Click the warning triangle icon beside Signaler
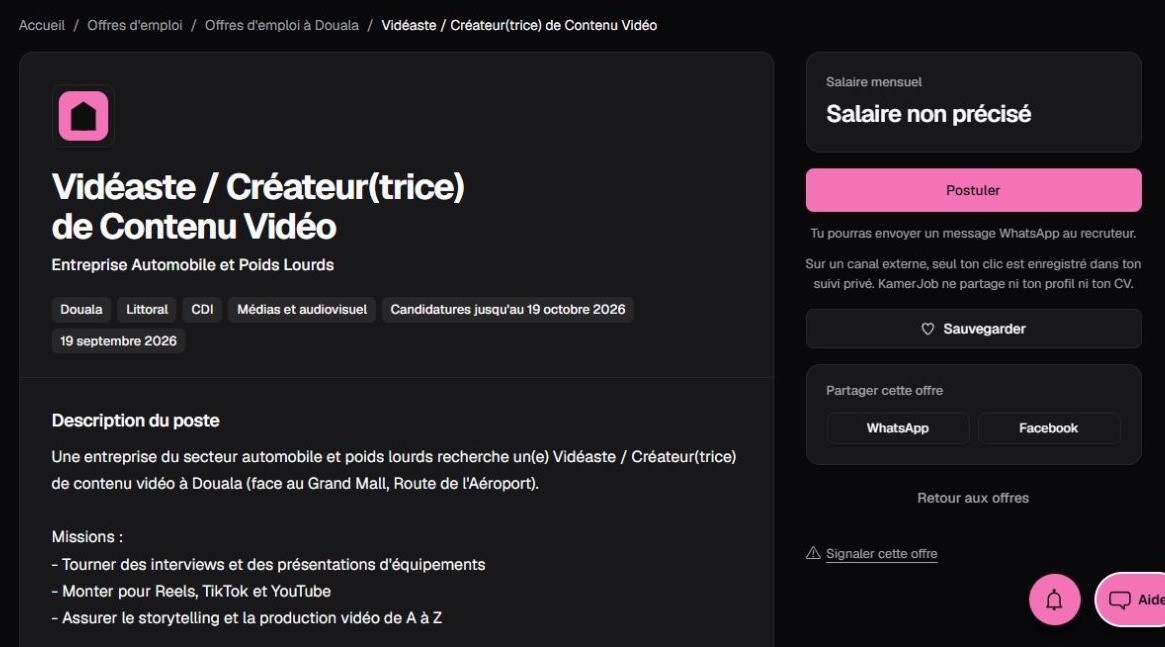Image resolution: width=1165 pixels, height=647 pixels. 814,553
